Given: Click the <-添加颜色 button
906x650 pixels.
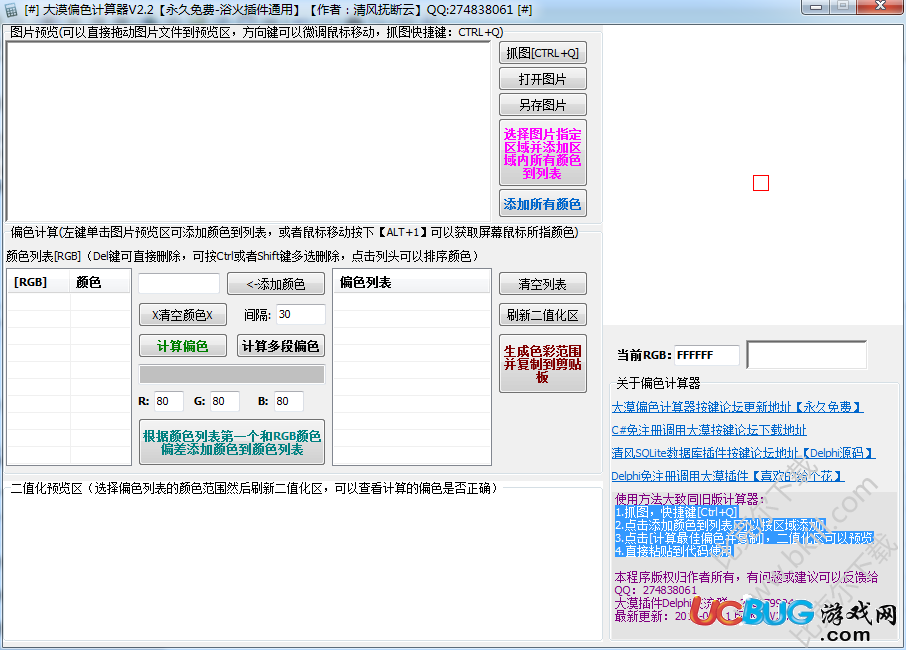Looking at the screenshot, I should point(276,284).
